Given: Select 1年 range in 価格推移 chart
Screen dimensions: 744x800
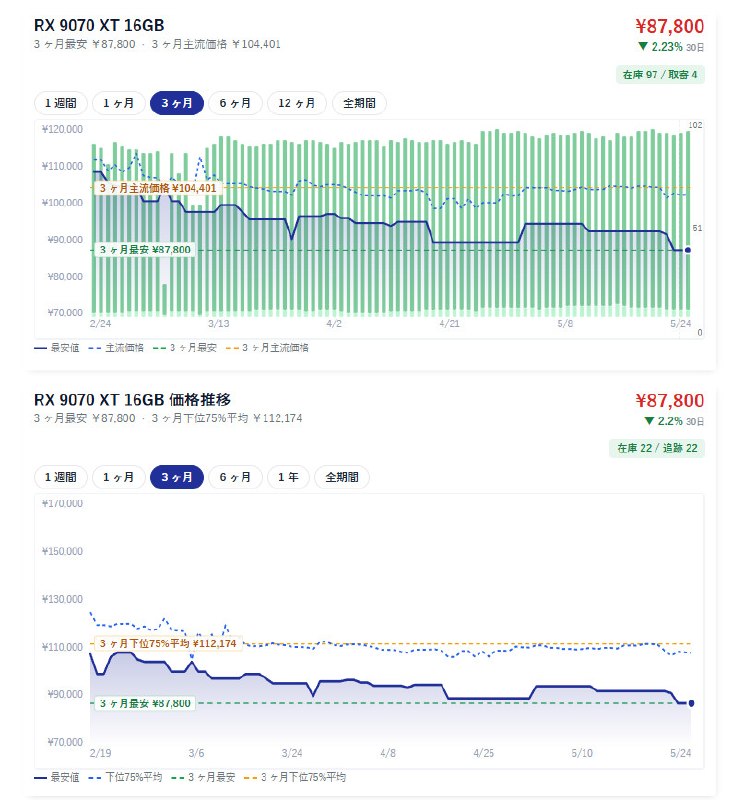Looking at the screenshot, I should click(288, 477).
